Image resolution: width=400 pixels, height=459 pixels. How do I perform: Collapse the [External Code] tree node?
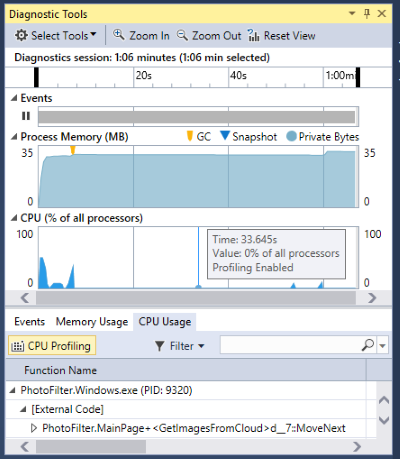point(23,409)
